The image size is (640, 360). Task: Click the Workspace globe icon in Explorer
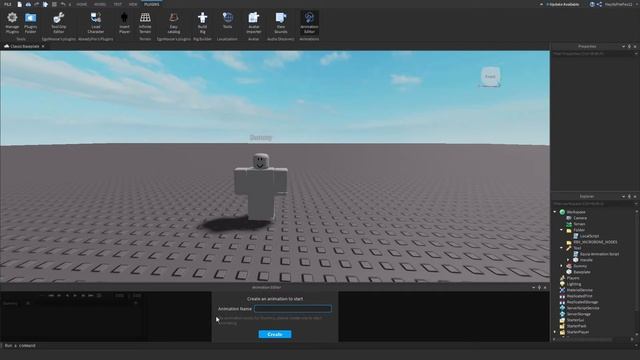562,212
